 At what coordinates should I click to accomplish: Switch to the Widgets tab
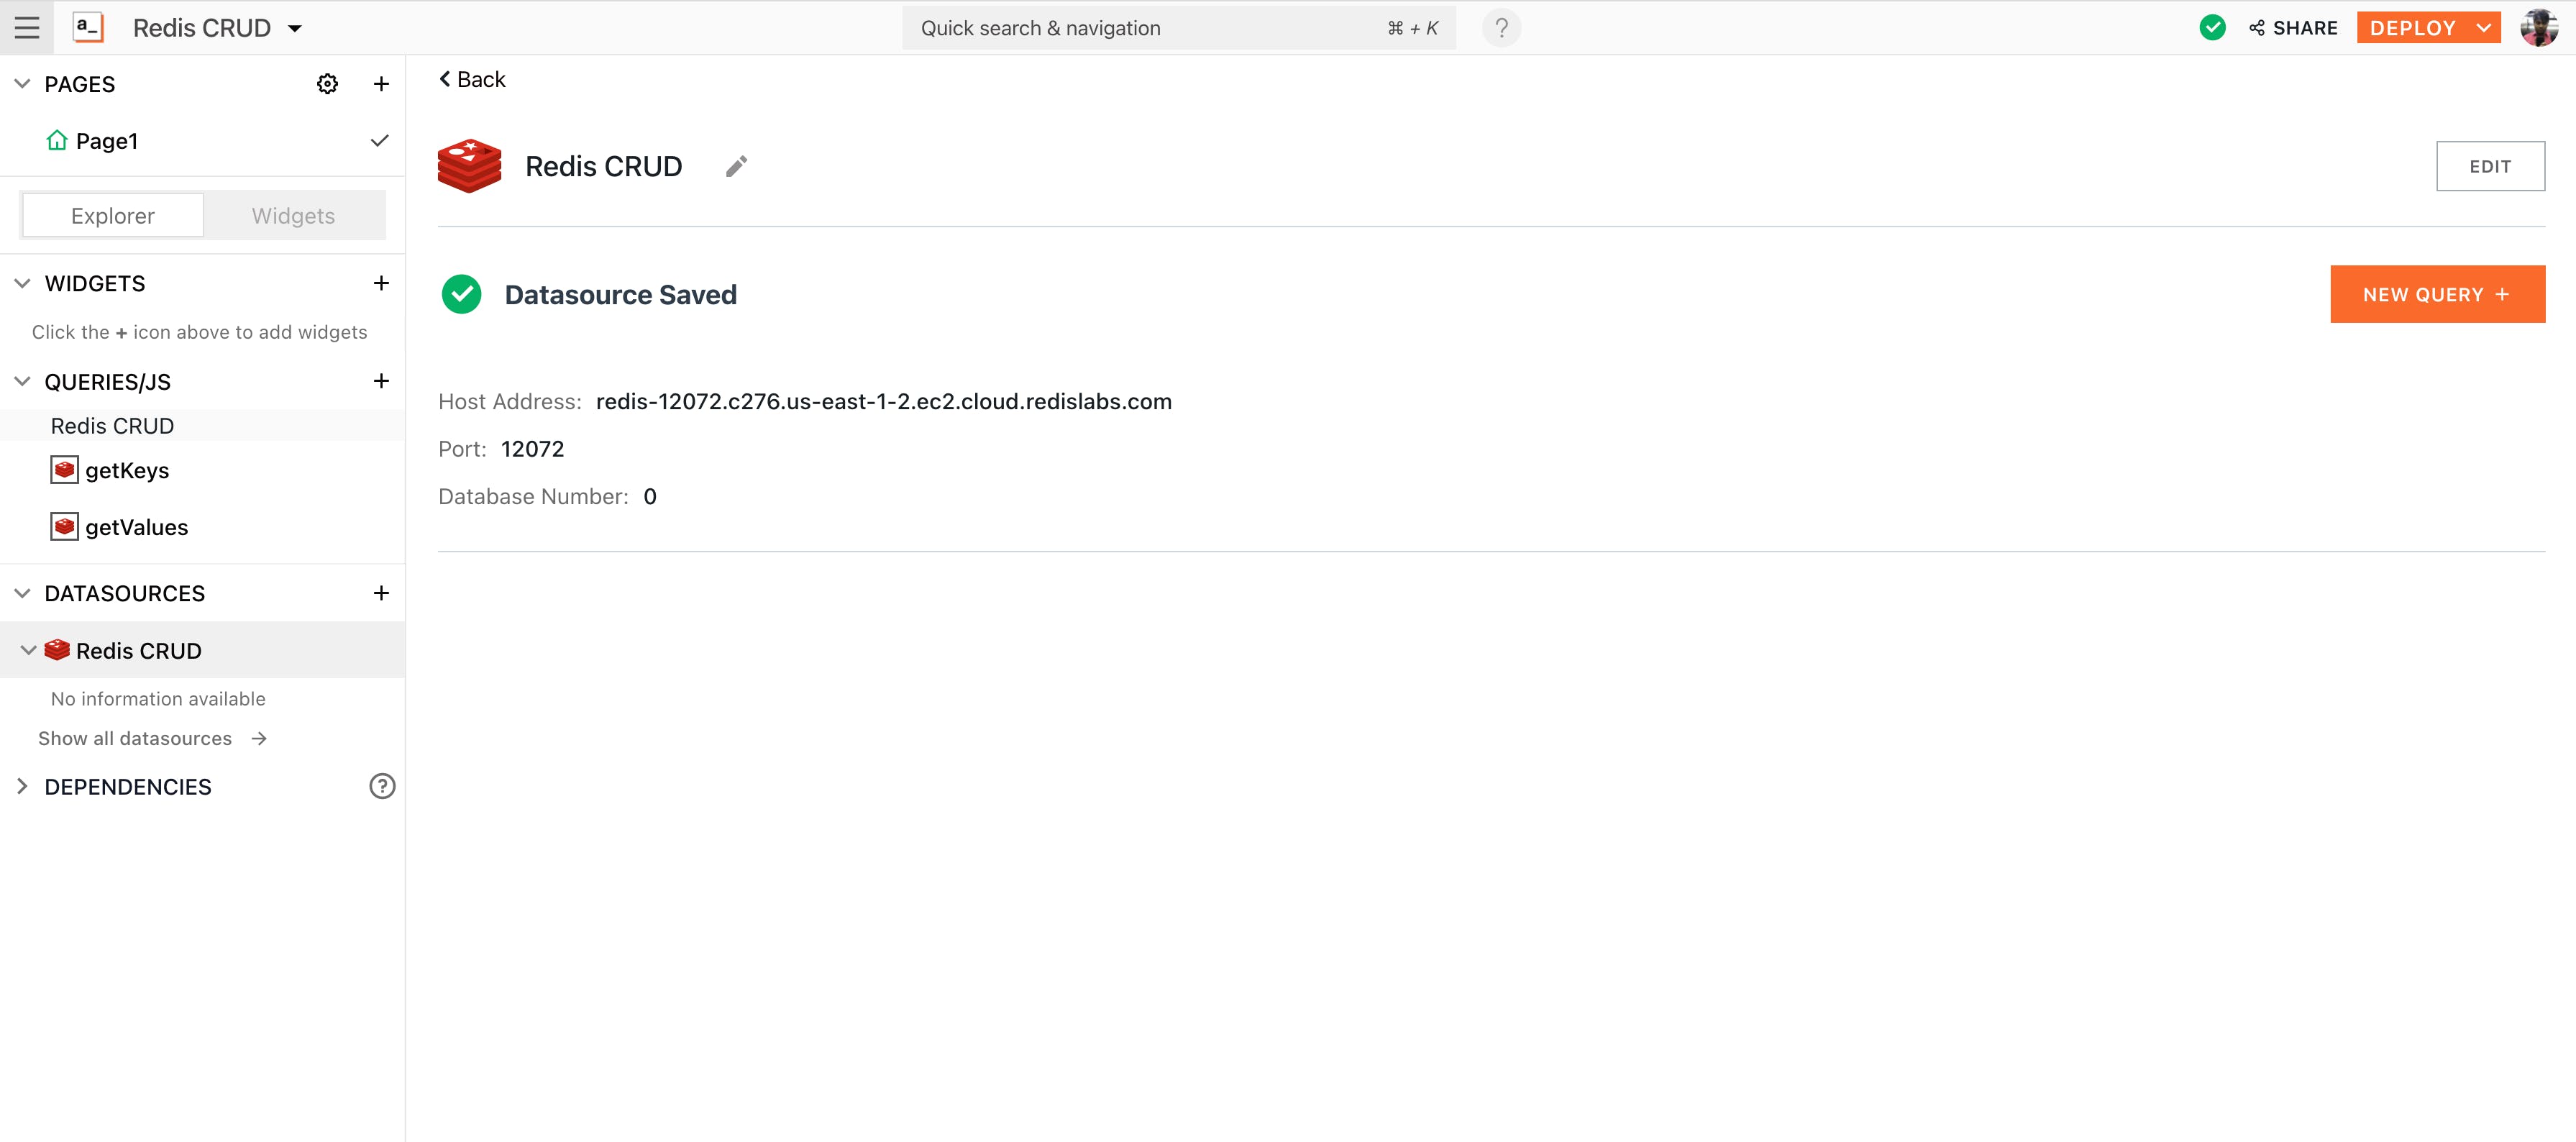pos(293,216)
